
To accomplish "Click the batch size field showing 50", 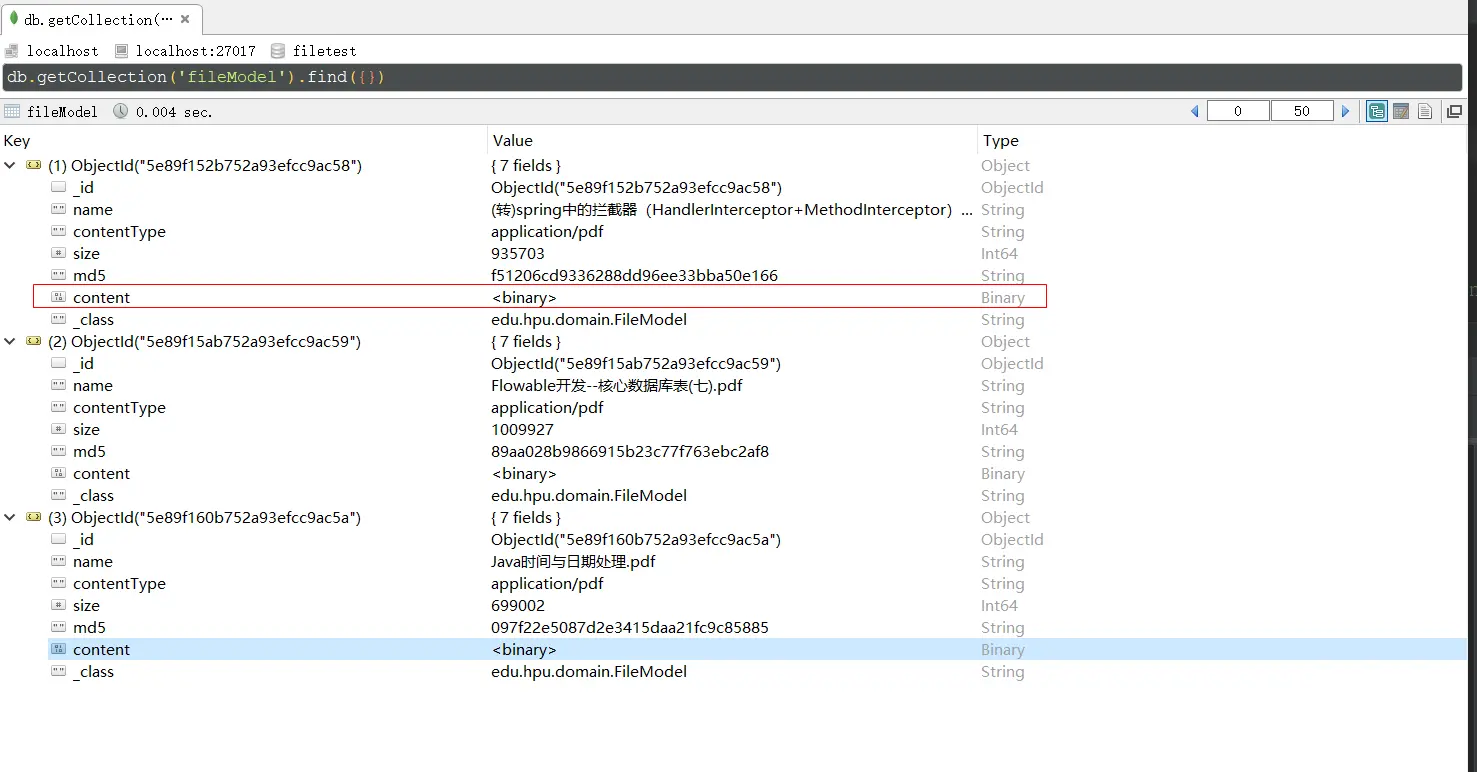I will 1302,111.
